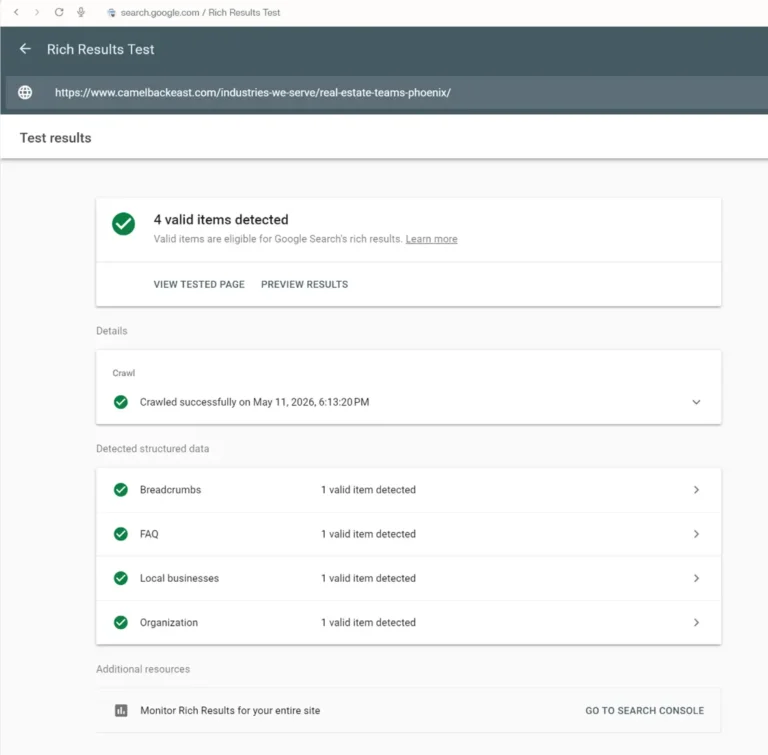Click green check icon for Organization
This screenshot has height=755, width=768.
[121, 622]
